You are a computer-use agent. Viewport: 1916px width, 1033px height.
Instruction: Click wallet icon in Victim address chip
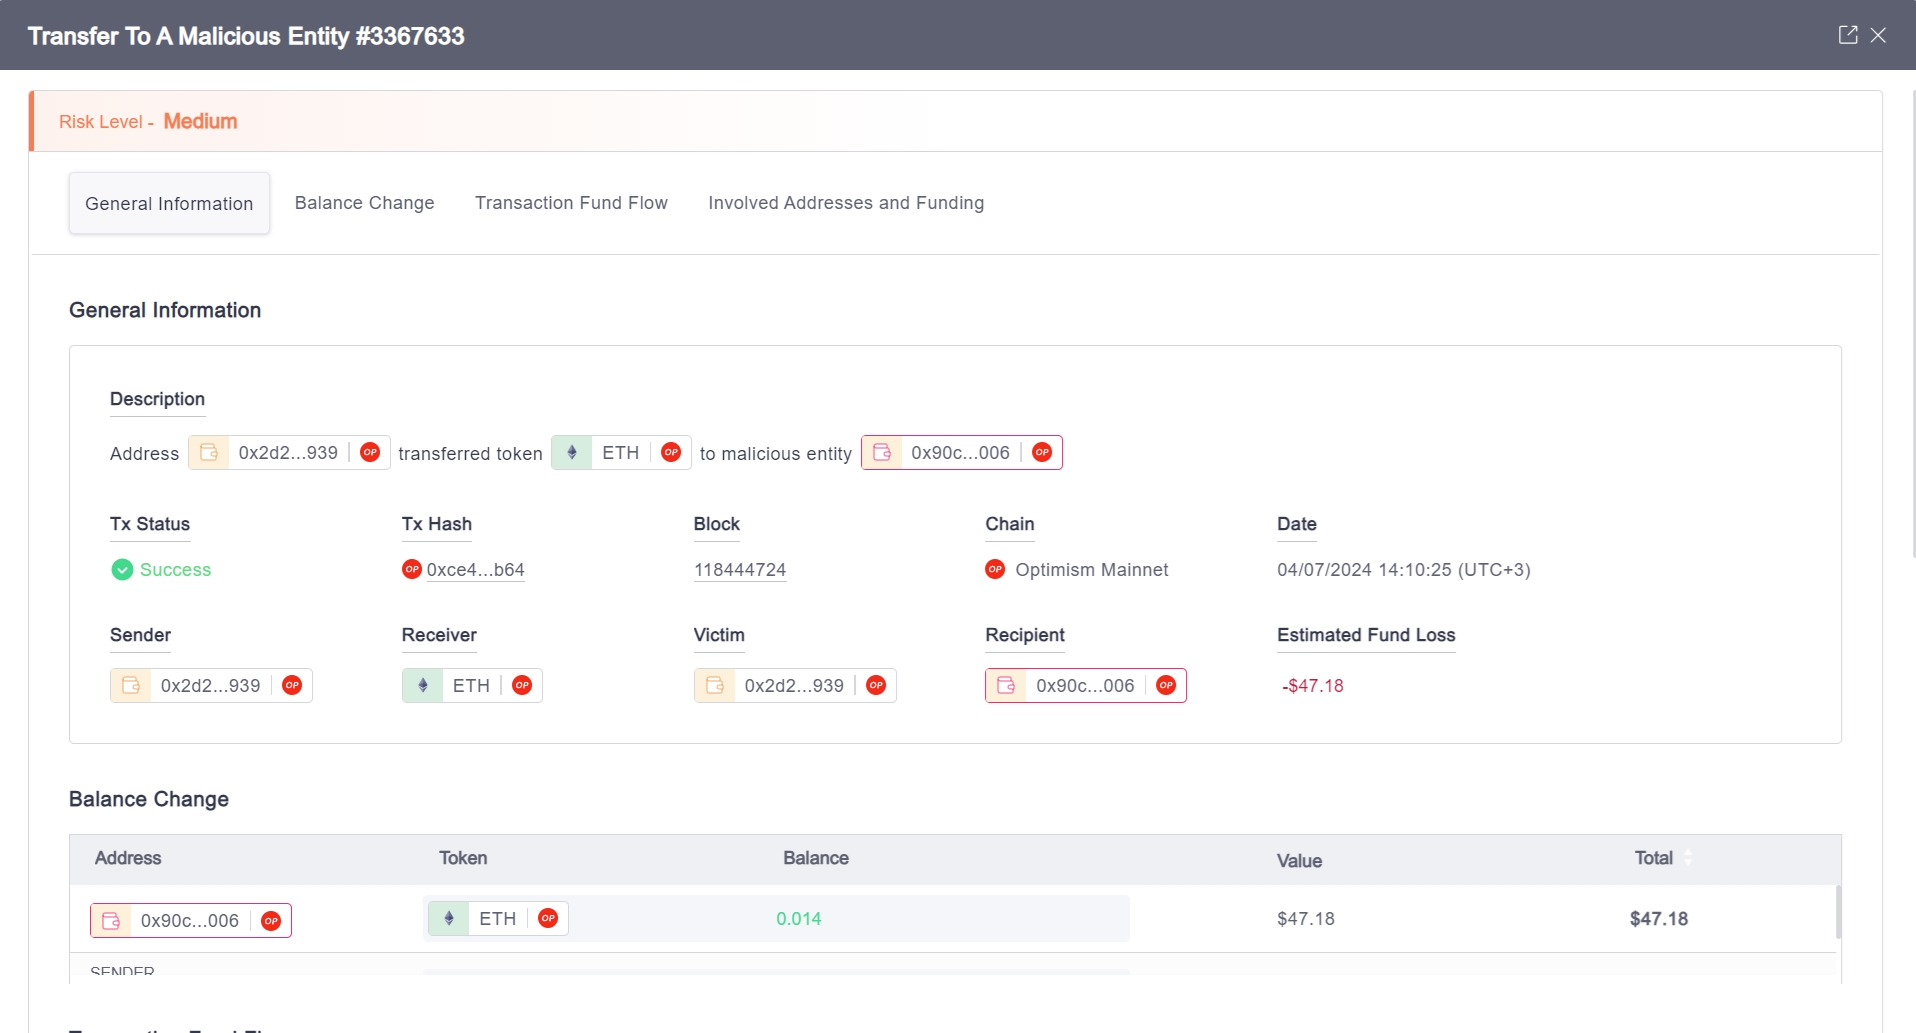click(x=715, y=686)
